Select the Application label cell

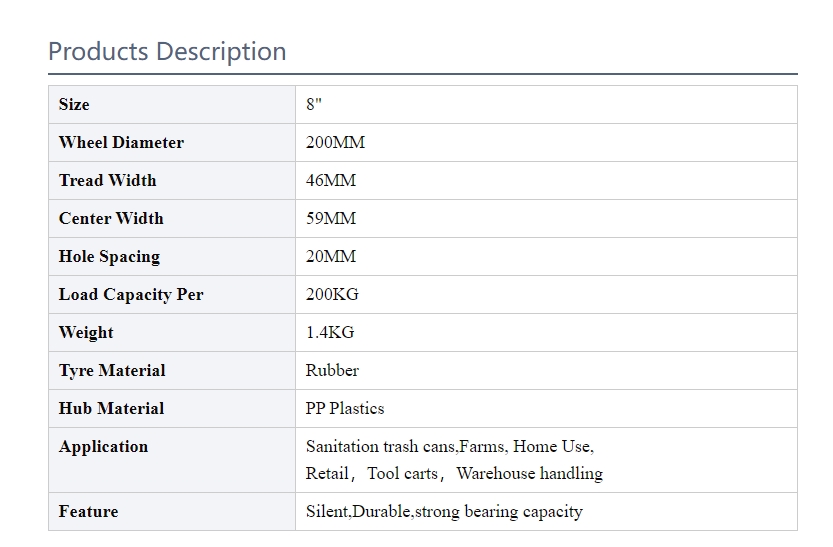click(172, 460)
